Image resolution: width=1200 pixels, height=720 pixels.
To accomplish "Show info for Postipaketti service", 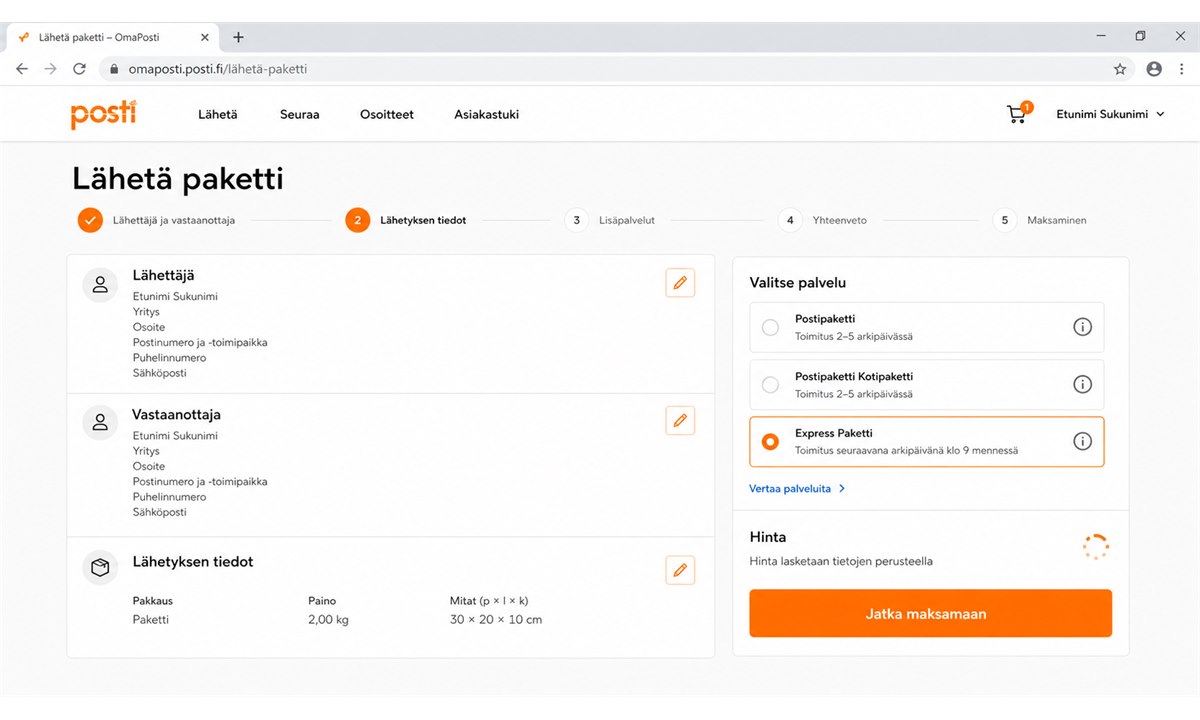I will click(x=1082, y=327).
